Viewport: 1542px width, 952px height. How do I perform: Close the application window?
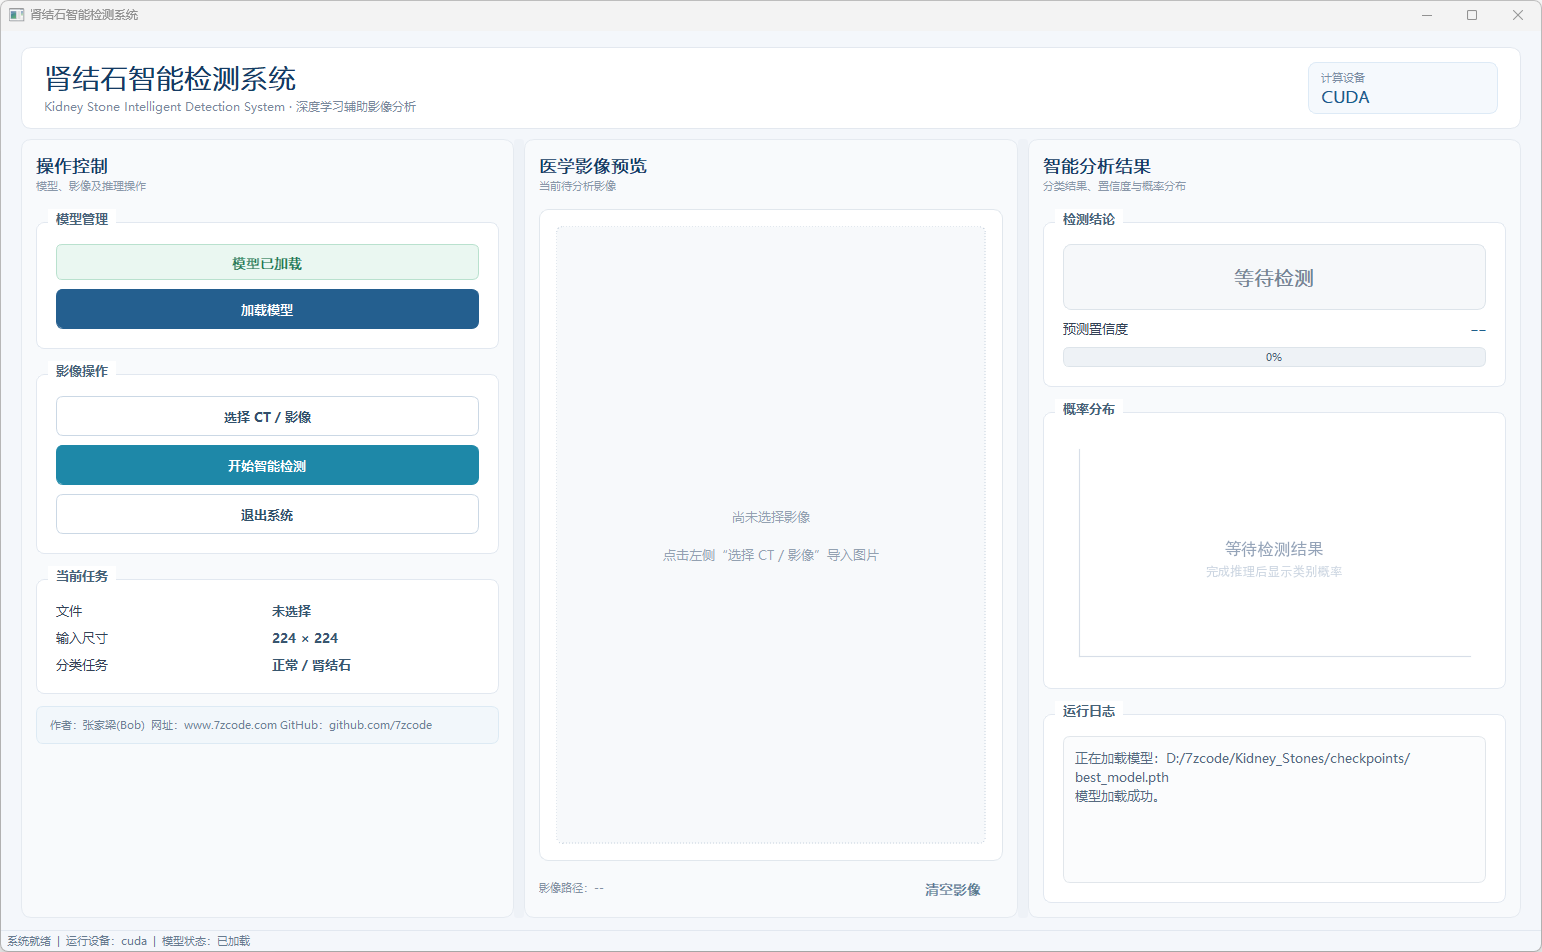coord(1518,15)
